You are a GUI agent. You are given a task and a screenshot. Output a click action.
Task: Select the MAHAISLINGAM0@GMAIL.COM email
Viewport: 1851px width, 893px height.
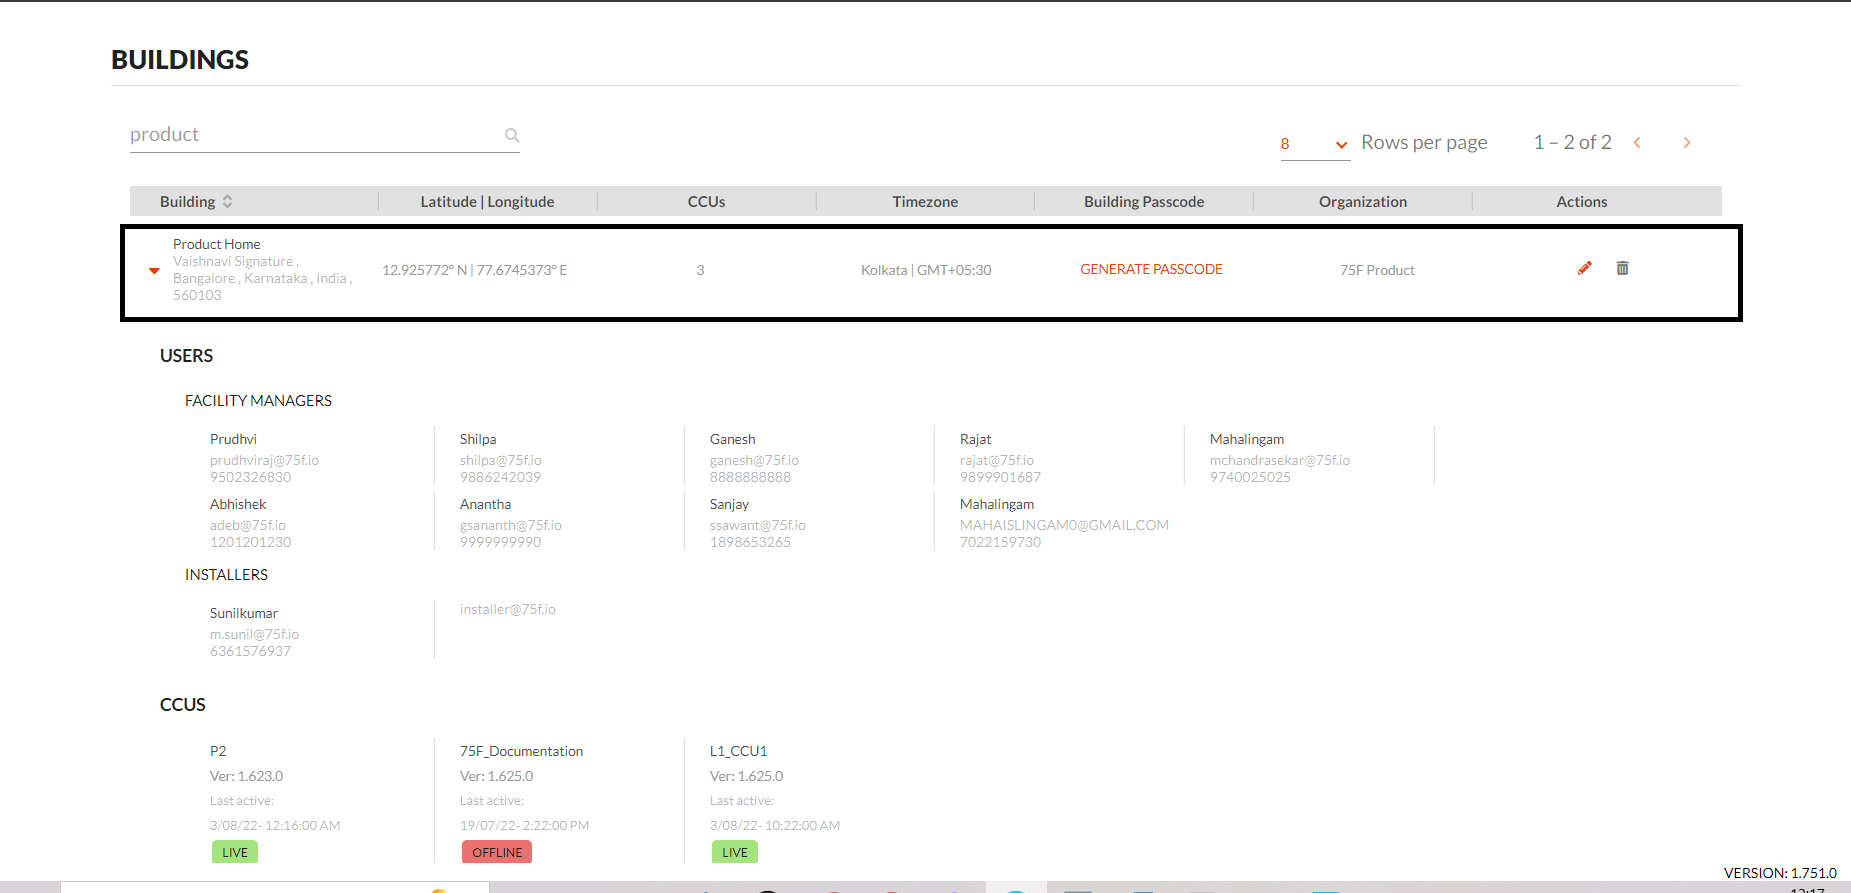pyautogui.click(x=1064, y=525)
